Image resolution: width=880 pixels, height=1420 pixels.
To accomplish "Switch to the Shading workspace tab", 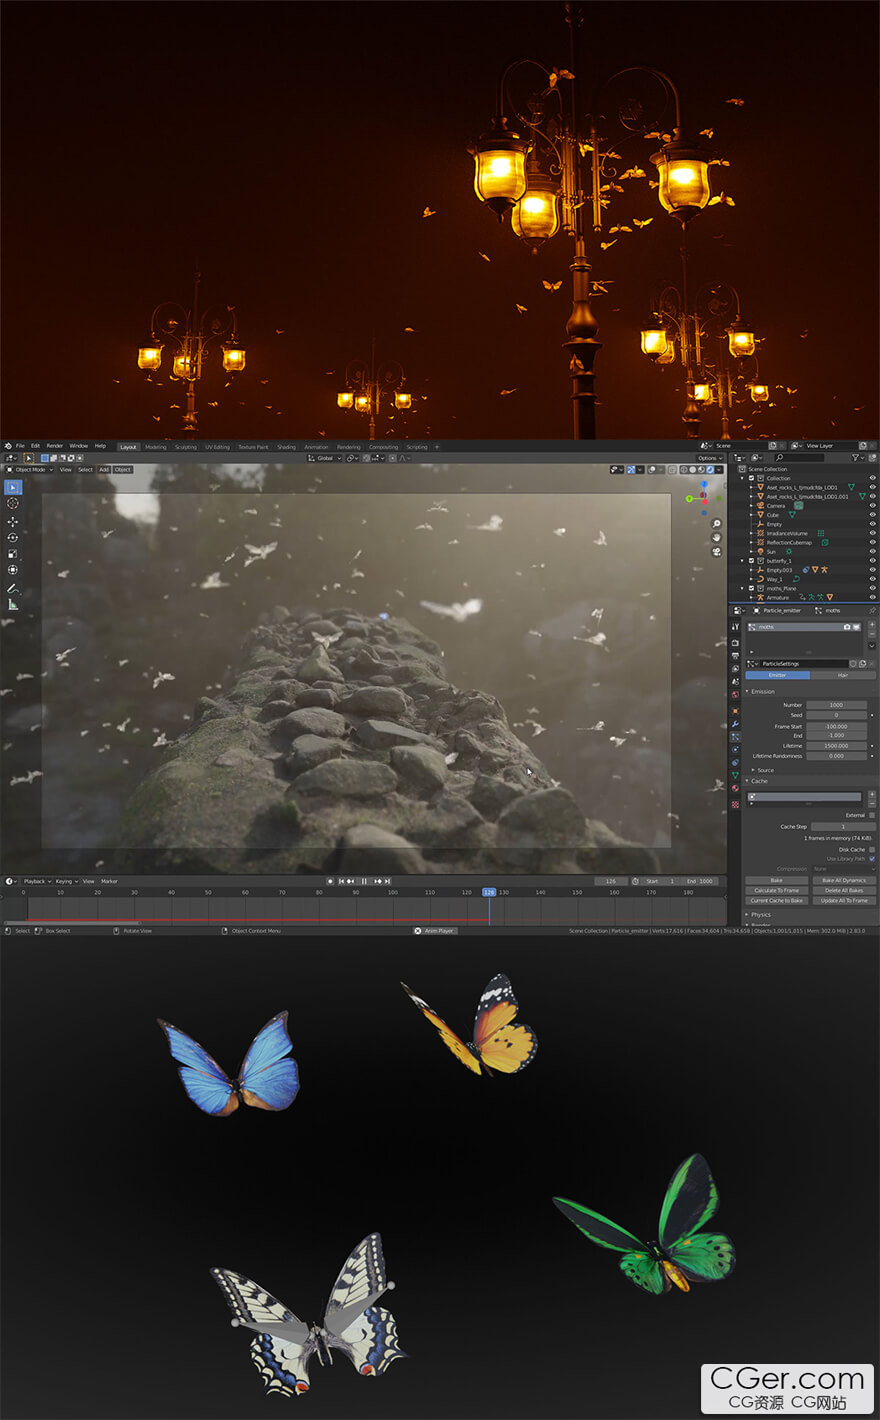I will pos(287,447).
